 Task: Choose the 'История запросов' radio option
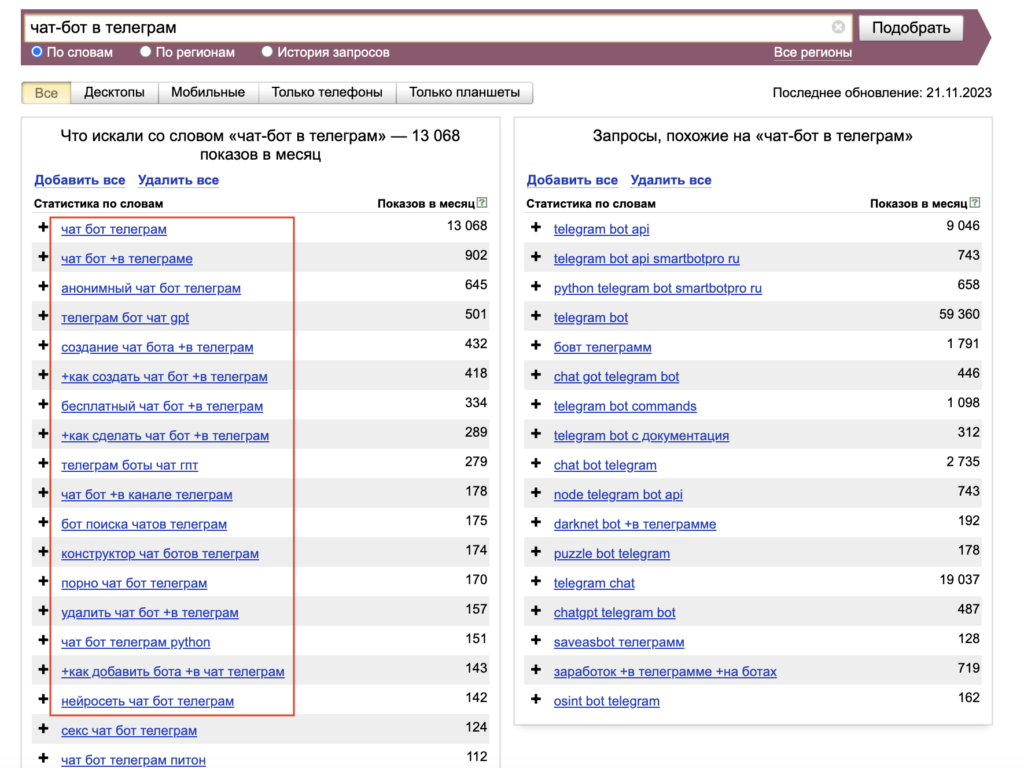pos(267,52)
